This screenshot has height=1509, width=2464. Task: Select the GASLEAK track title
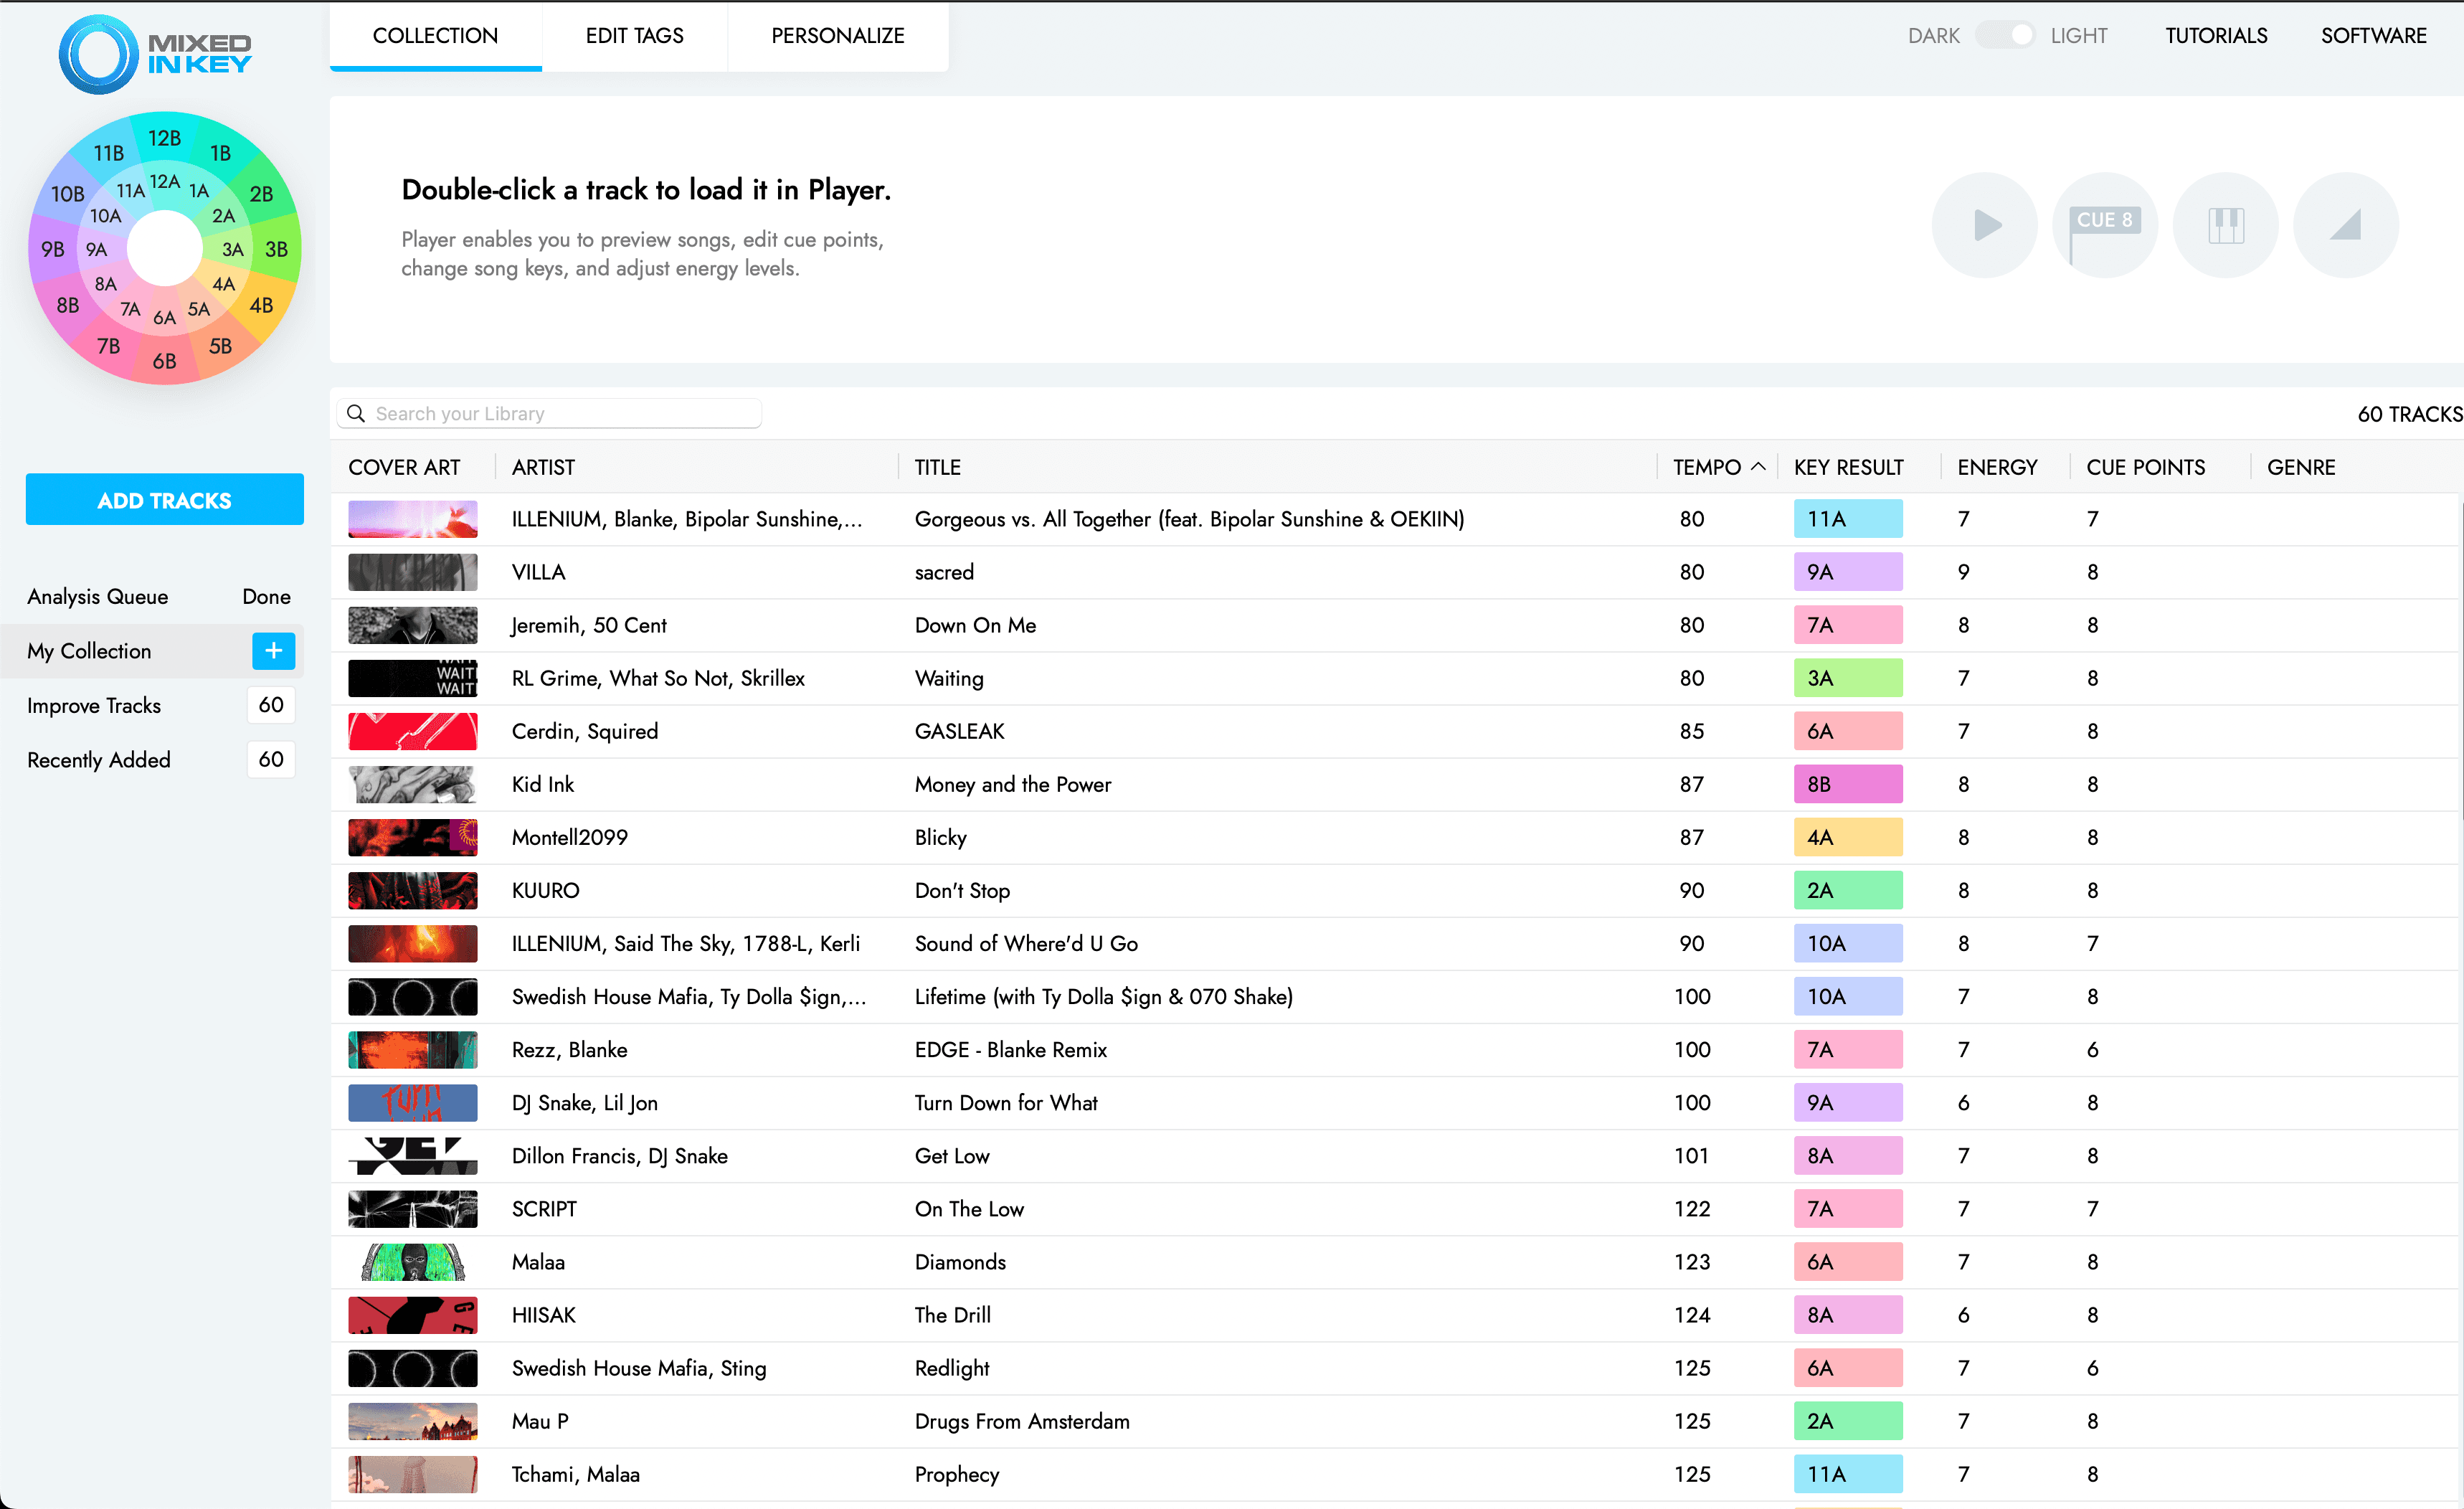pyautogui.click(x=959, y=731)
